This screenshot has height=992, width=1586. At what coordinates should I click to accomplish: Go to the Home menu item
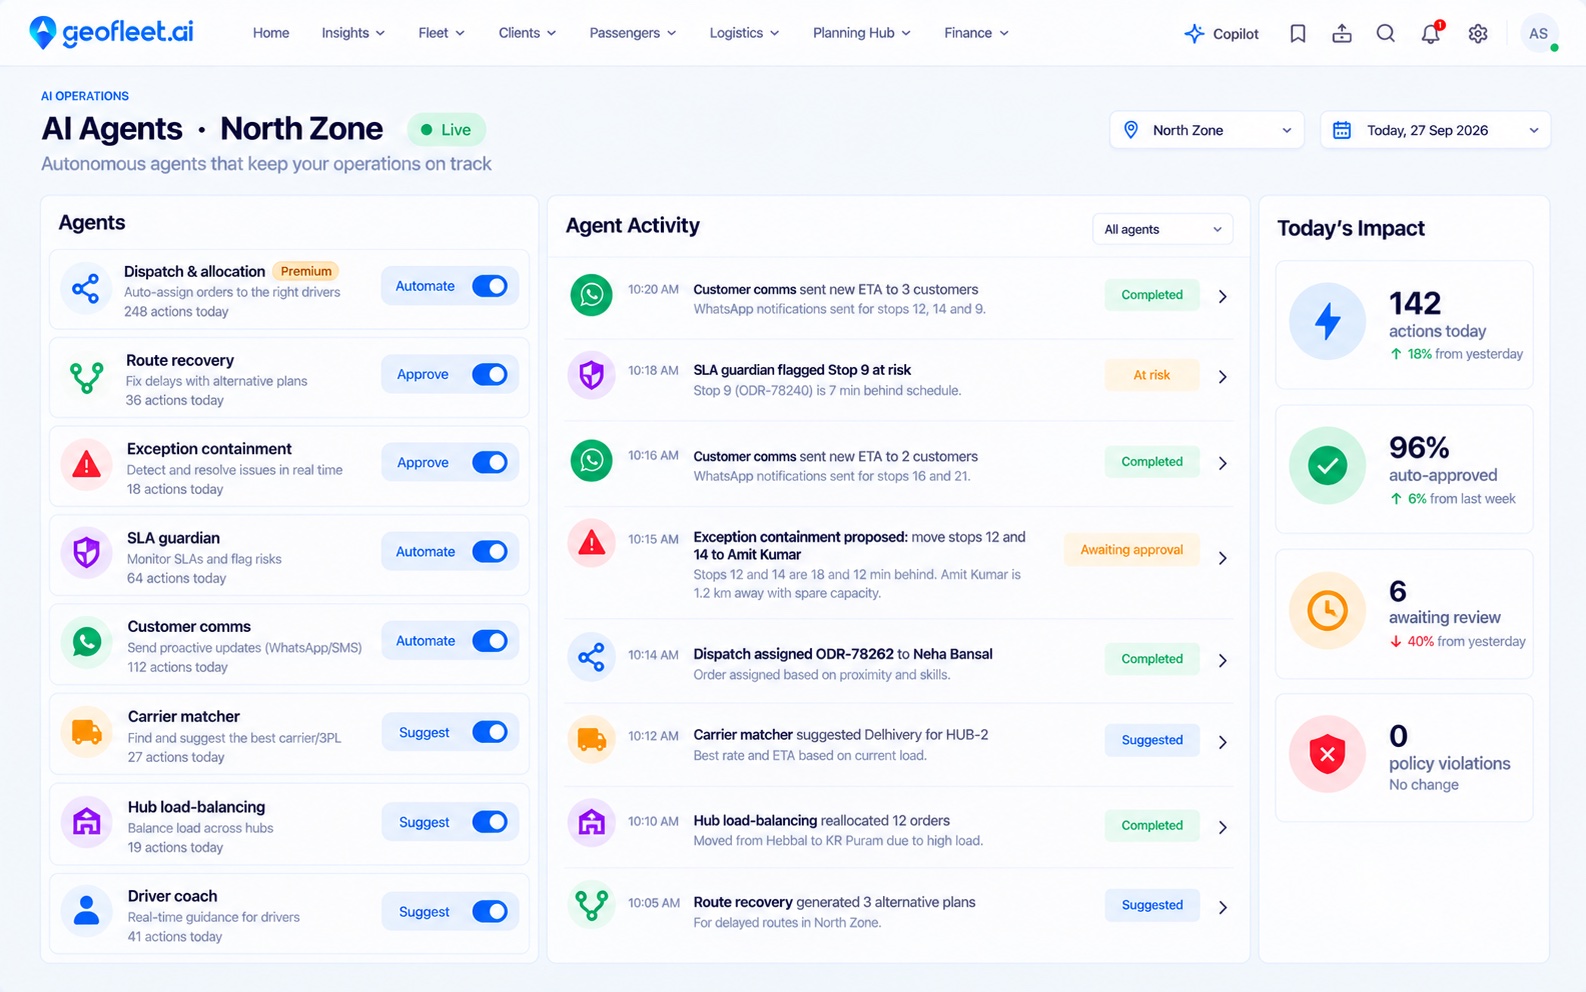(x=271, y=33)
